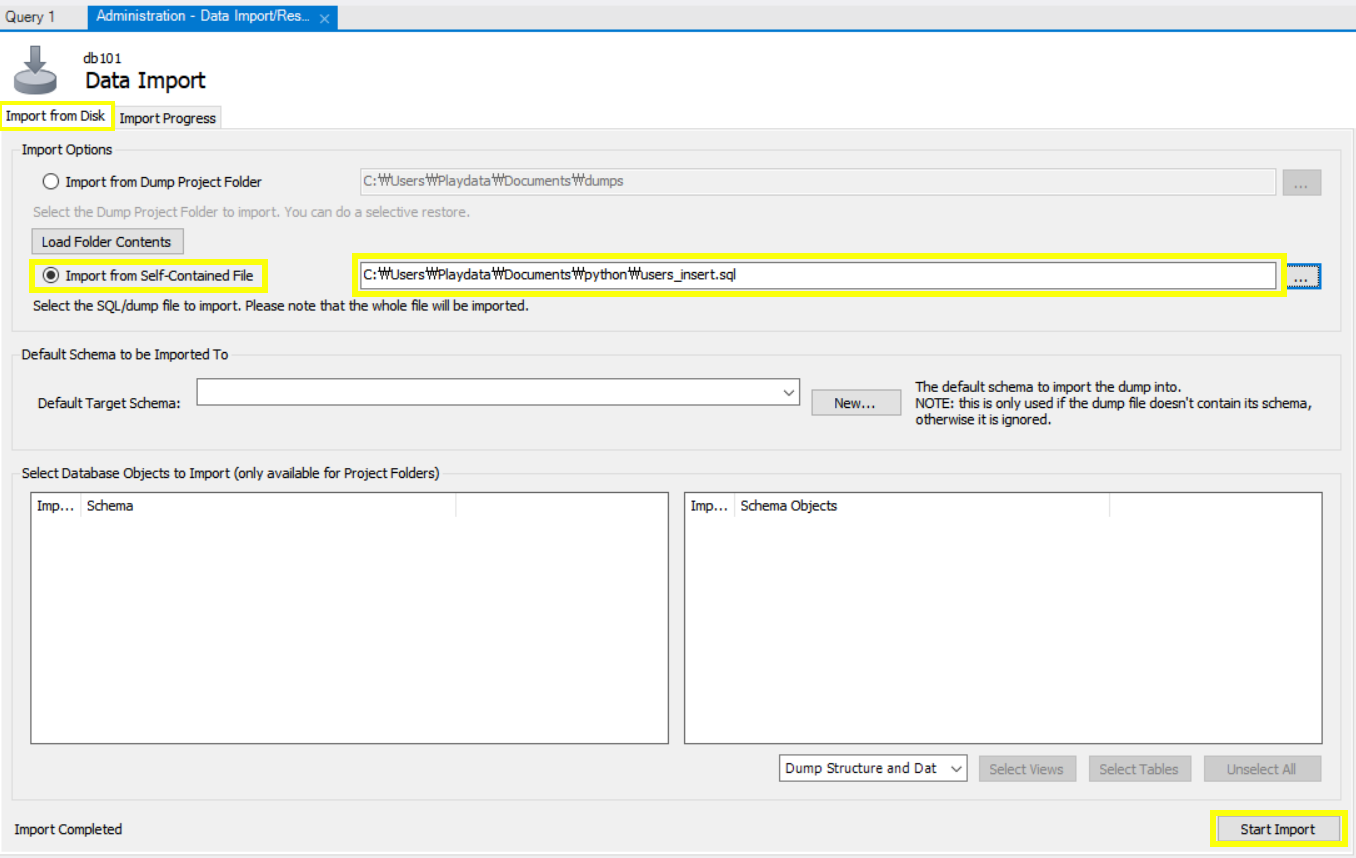Click the Data Import disk icon
The image size is (1356, 858).
point(35,70)
